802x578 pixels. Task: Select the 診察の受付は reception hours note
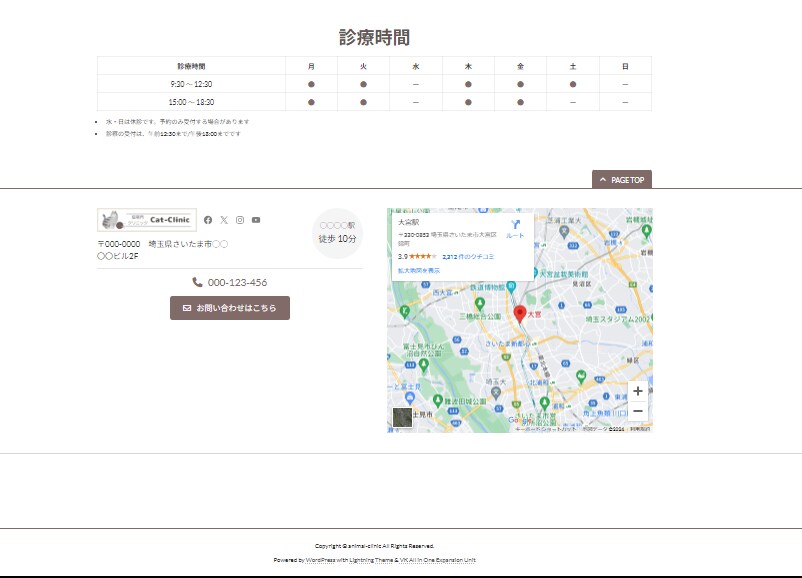(173, 134)
